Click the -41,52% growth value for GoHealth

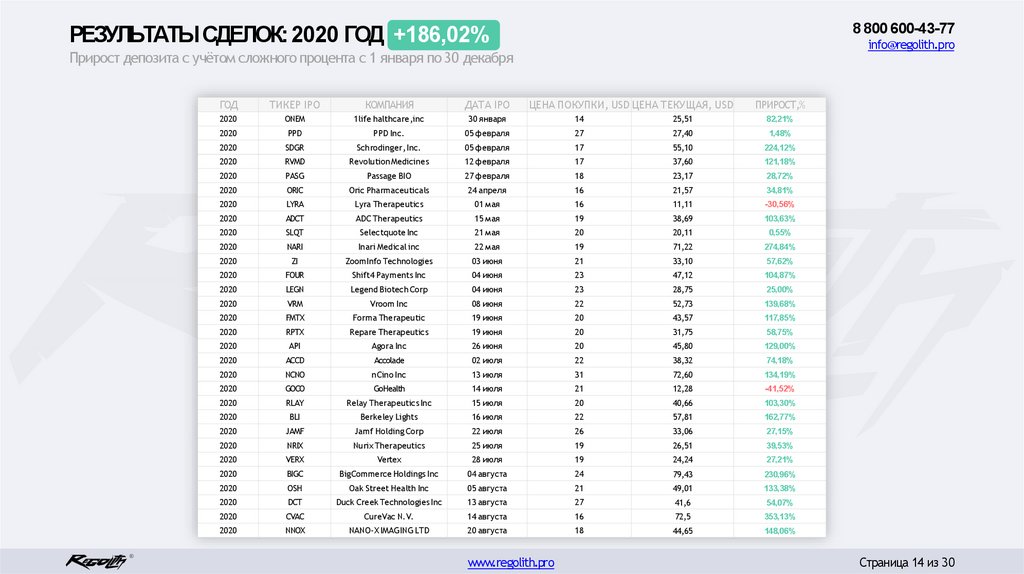(x=780, y=389)
